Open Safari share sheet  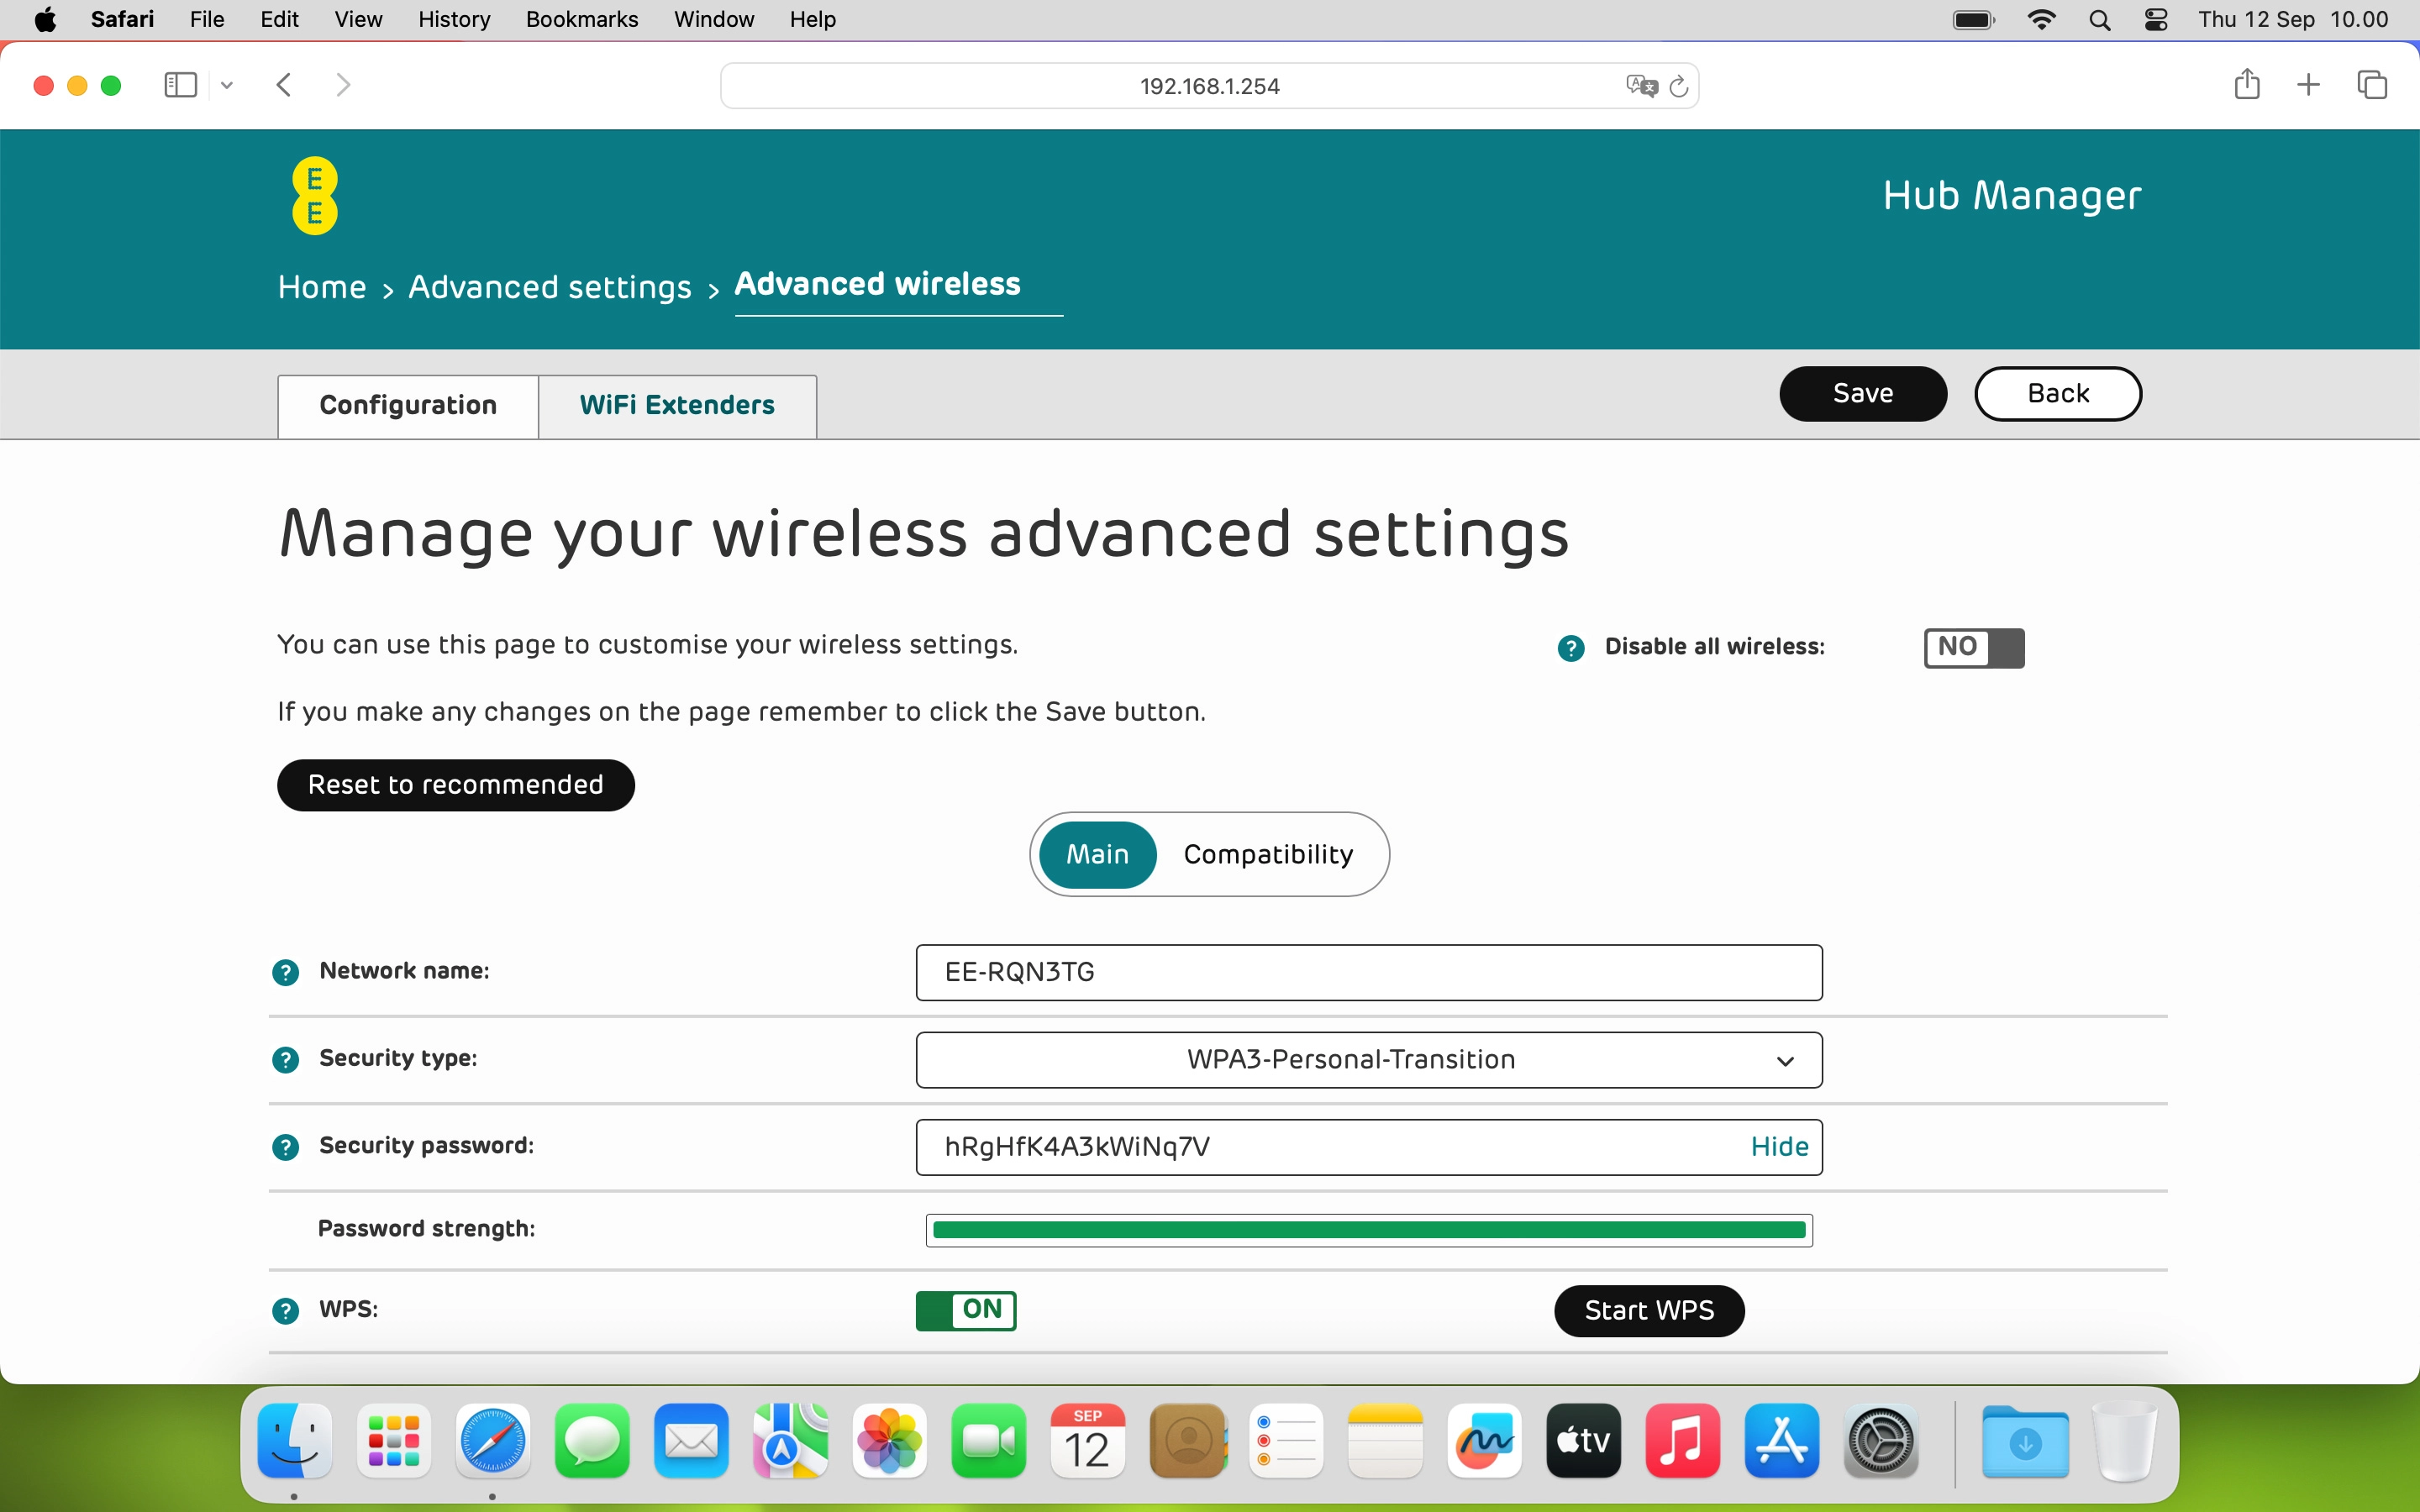pos(2246,85)
